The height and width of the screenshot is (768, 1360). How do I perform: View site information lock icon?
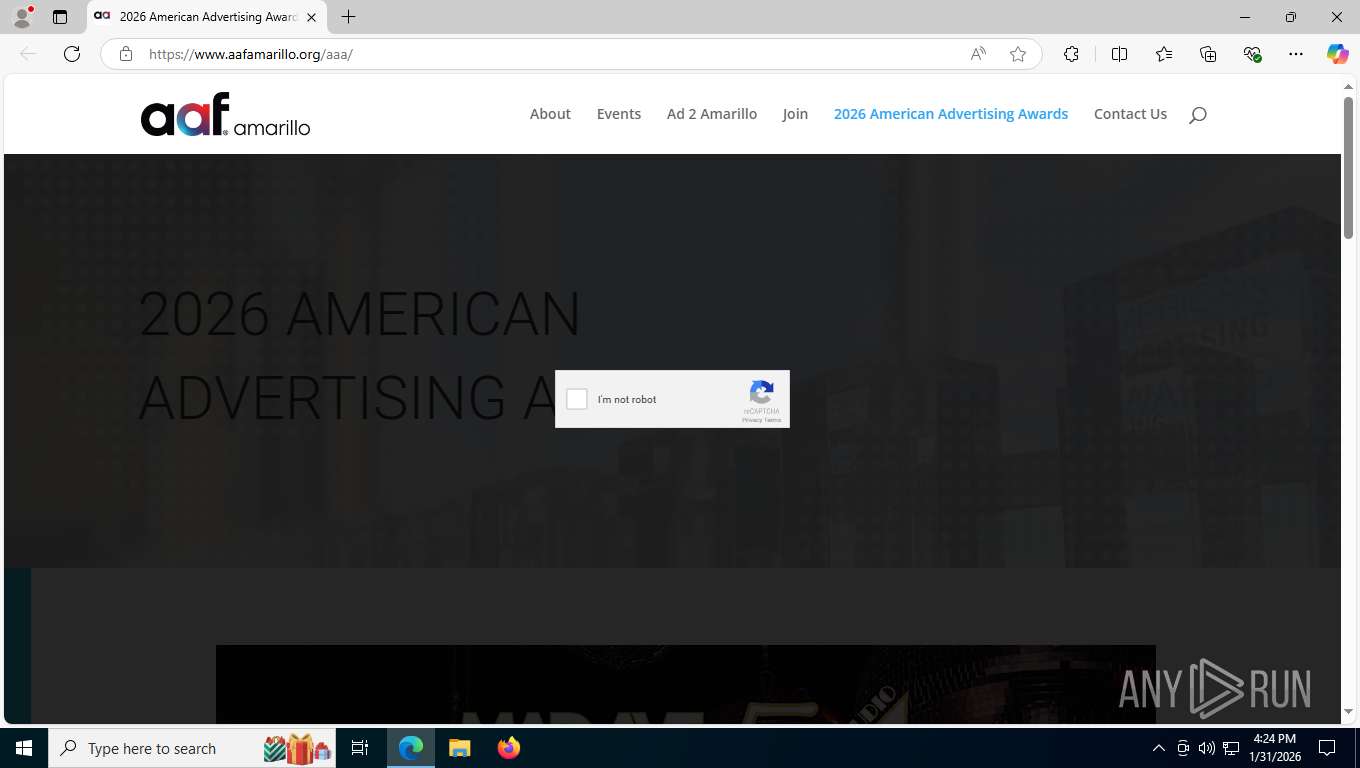[x=125, y=54]
